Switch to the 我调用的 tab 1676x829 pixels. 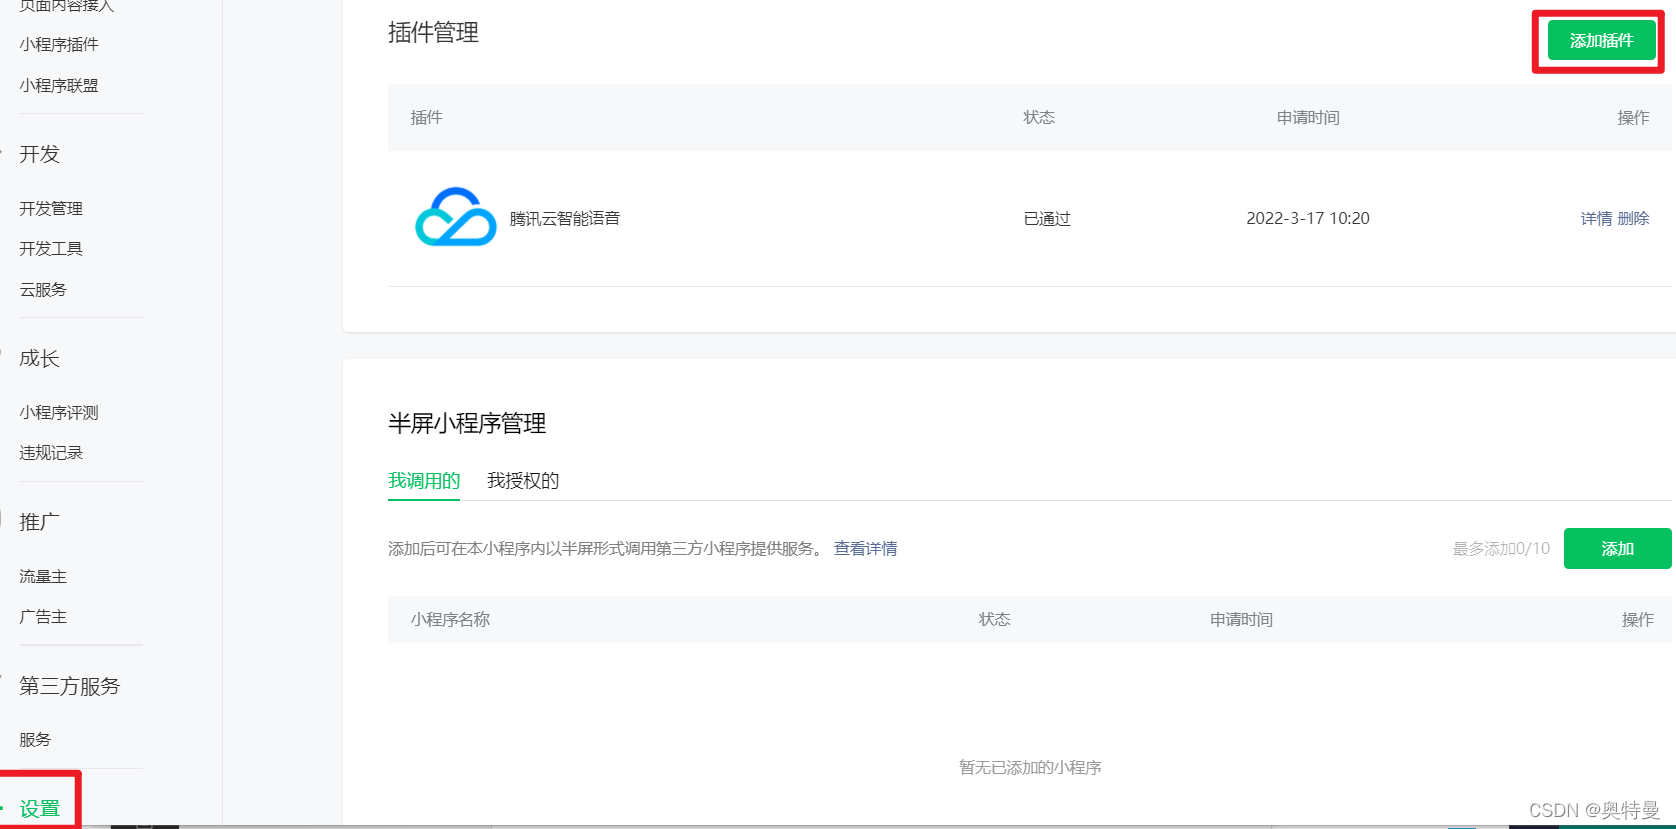tap(424, 481)
